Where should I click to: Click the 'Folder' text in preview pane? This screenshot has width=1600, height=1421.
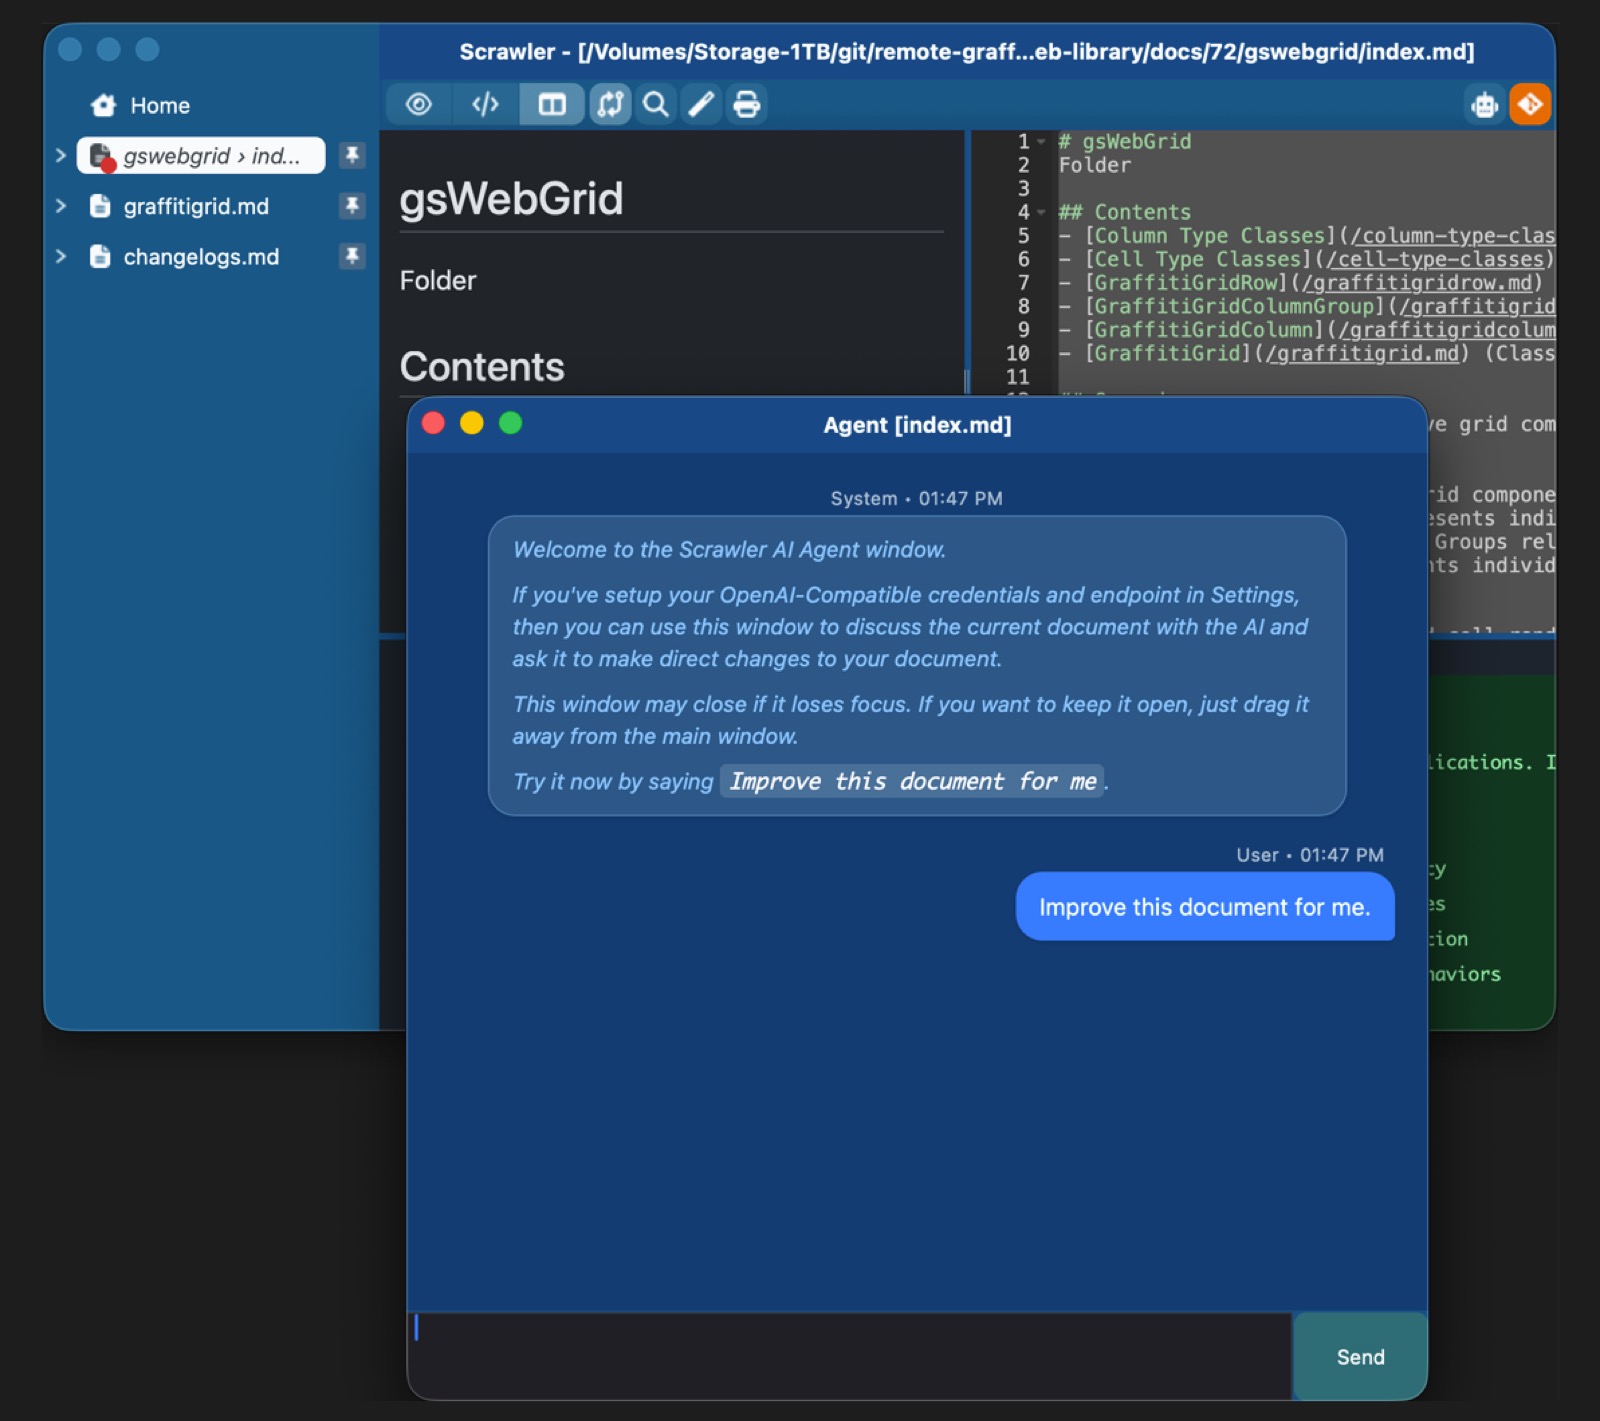pos(438,280)
